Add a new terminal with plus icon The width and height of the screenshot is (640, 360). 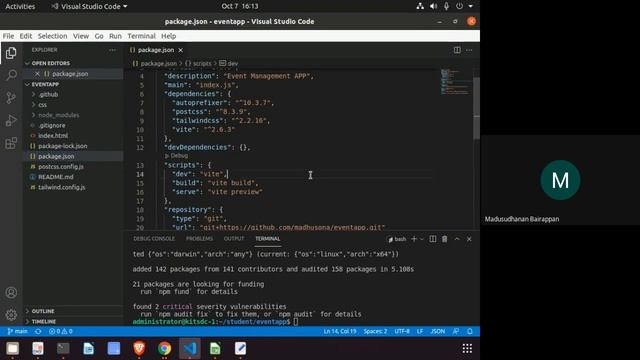point(414,239)
